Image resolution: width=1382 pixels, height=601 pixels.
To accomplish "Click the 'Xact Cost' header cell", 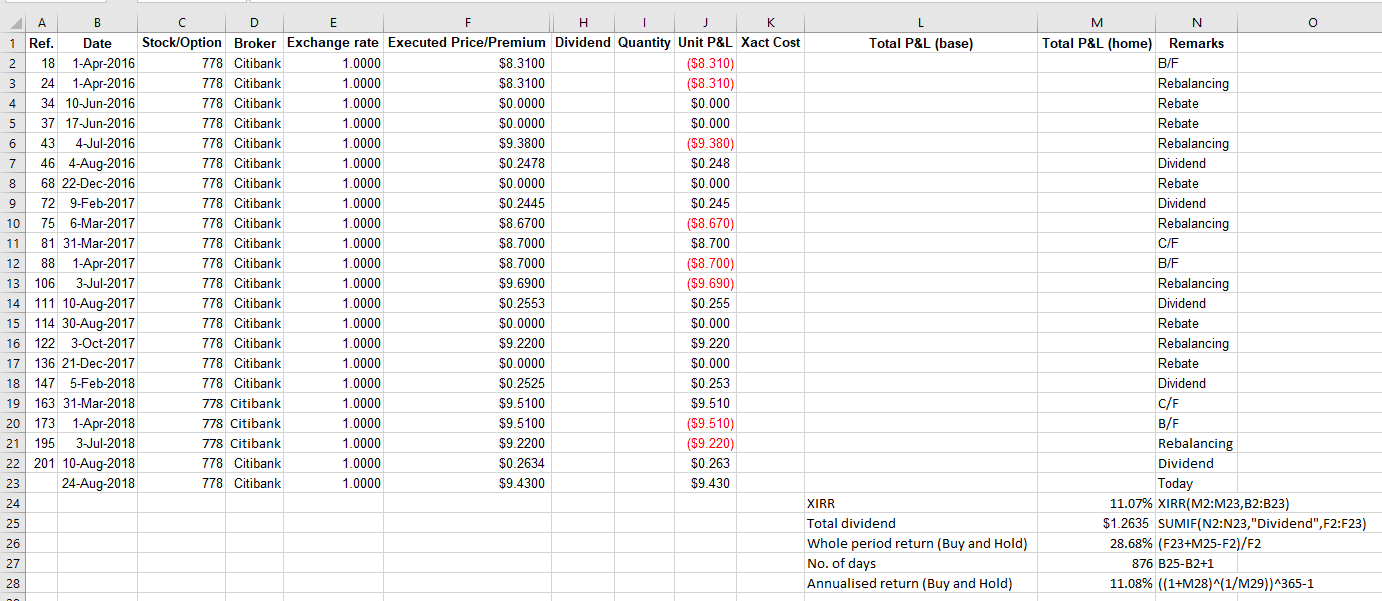I will [x=770, y=43].
